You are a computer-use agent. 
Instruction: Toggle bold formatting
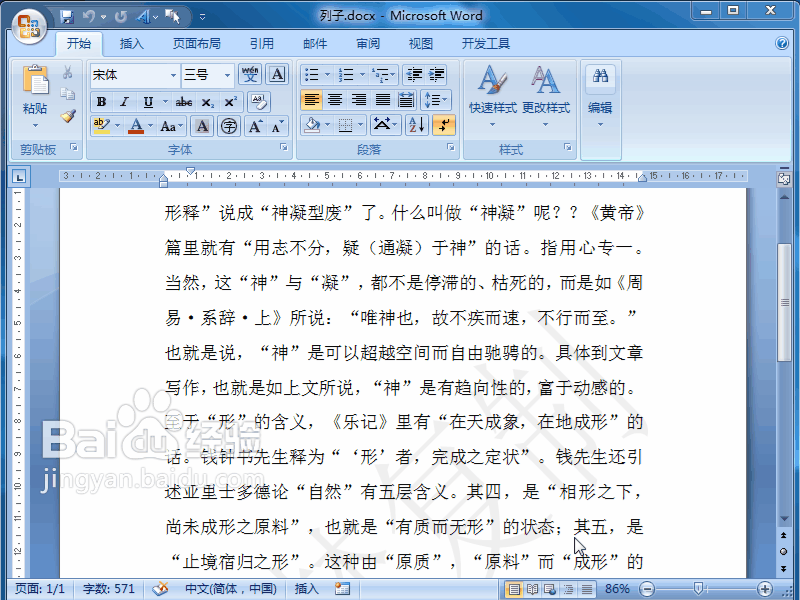tap(102, 102)
